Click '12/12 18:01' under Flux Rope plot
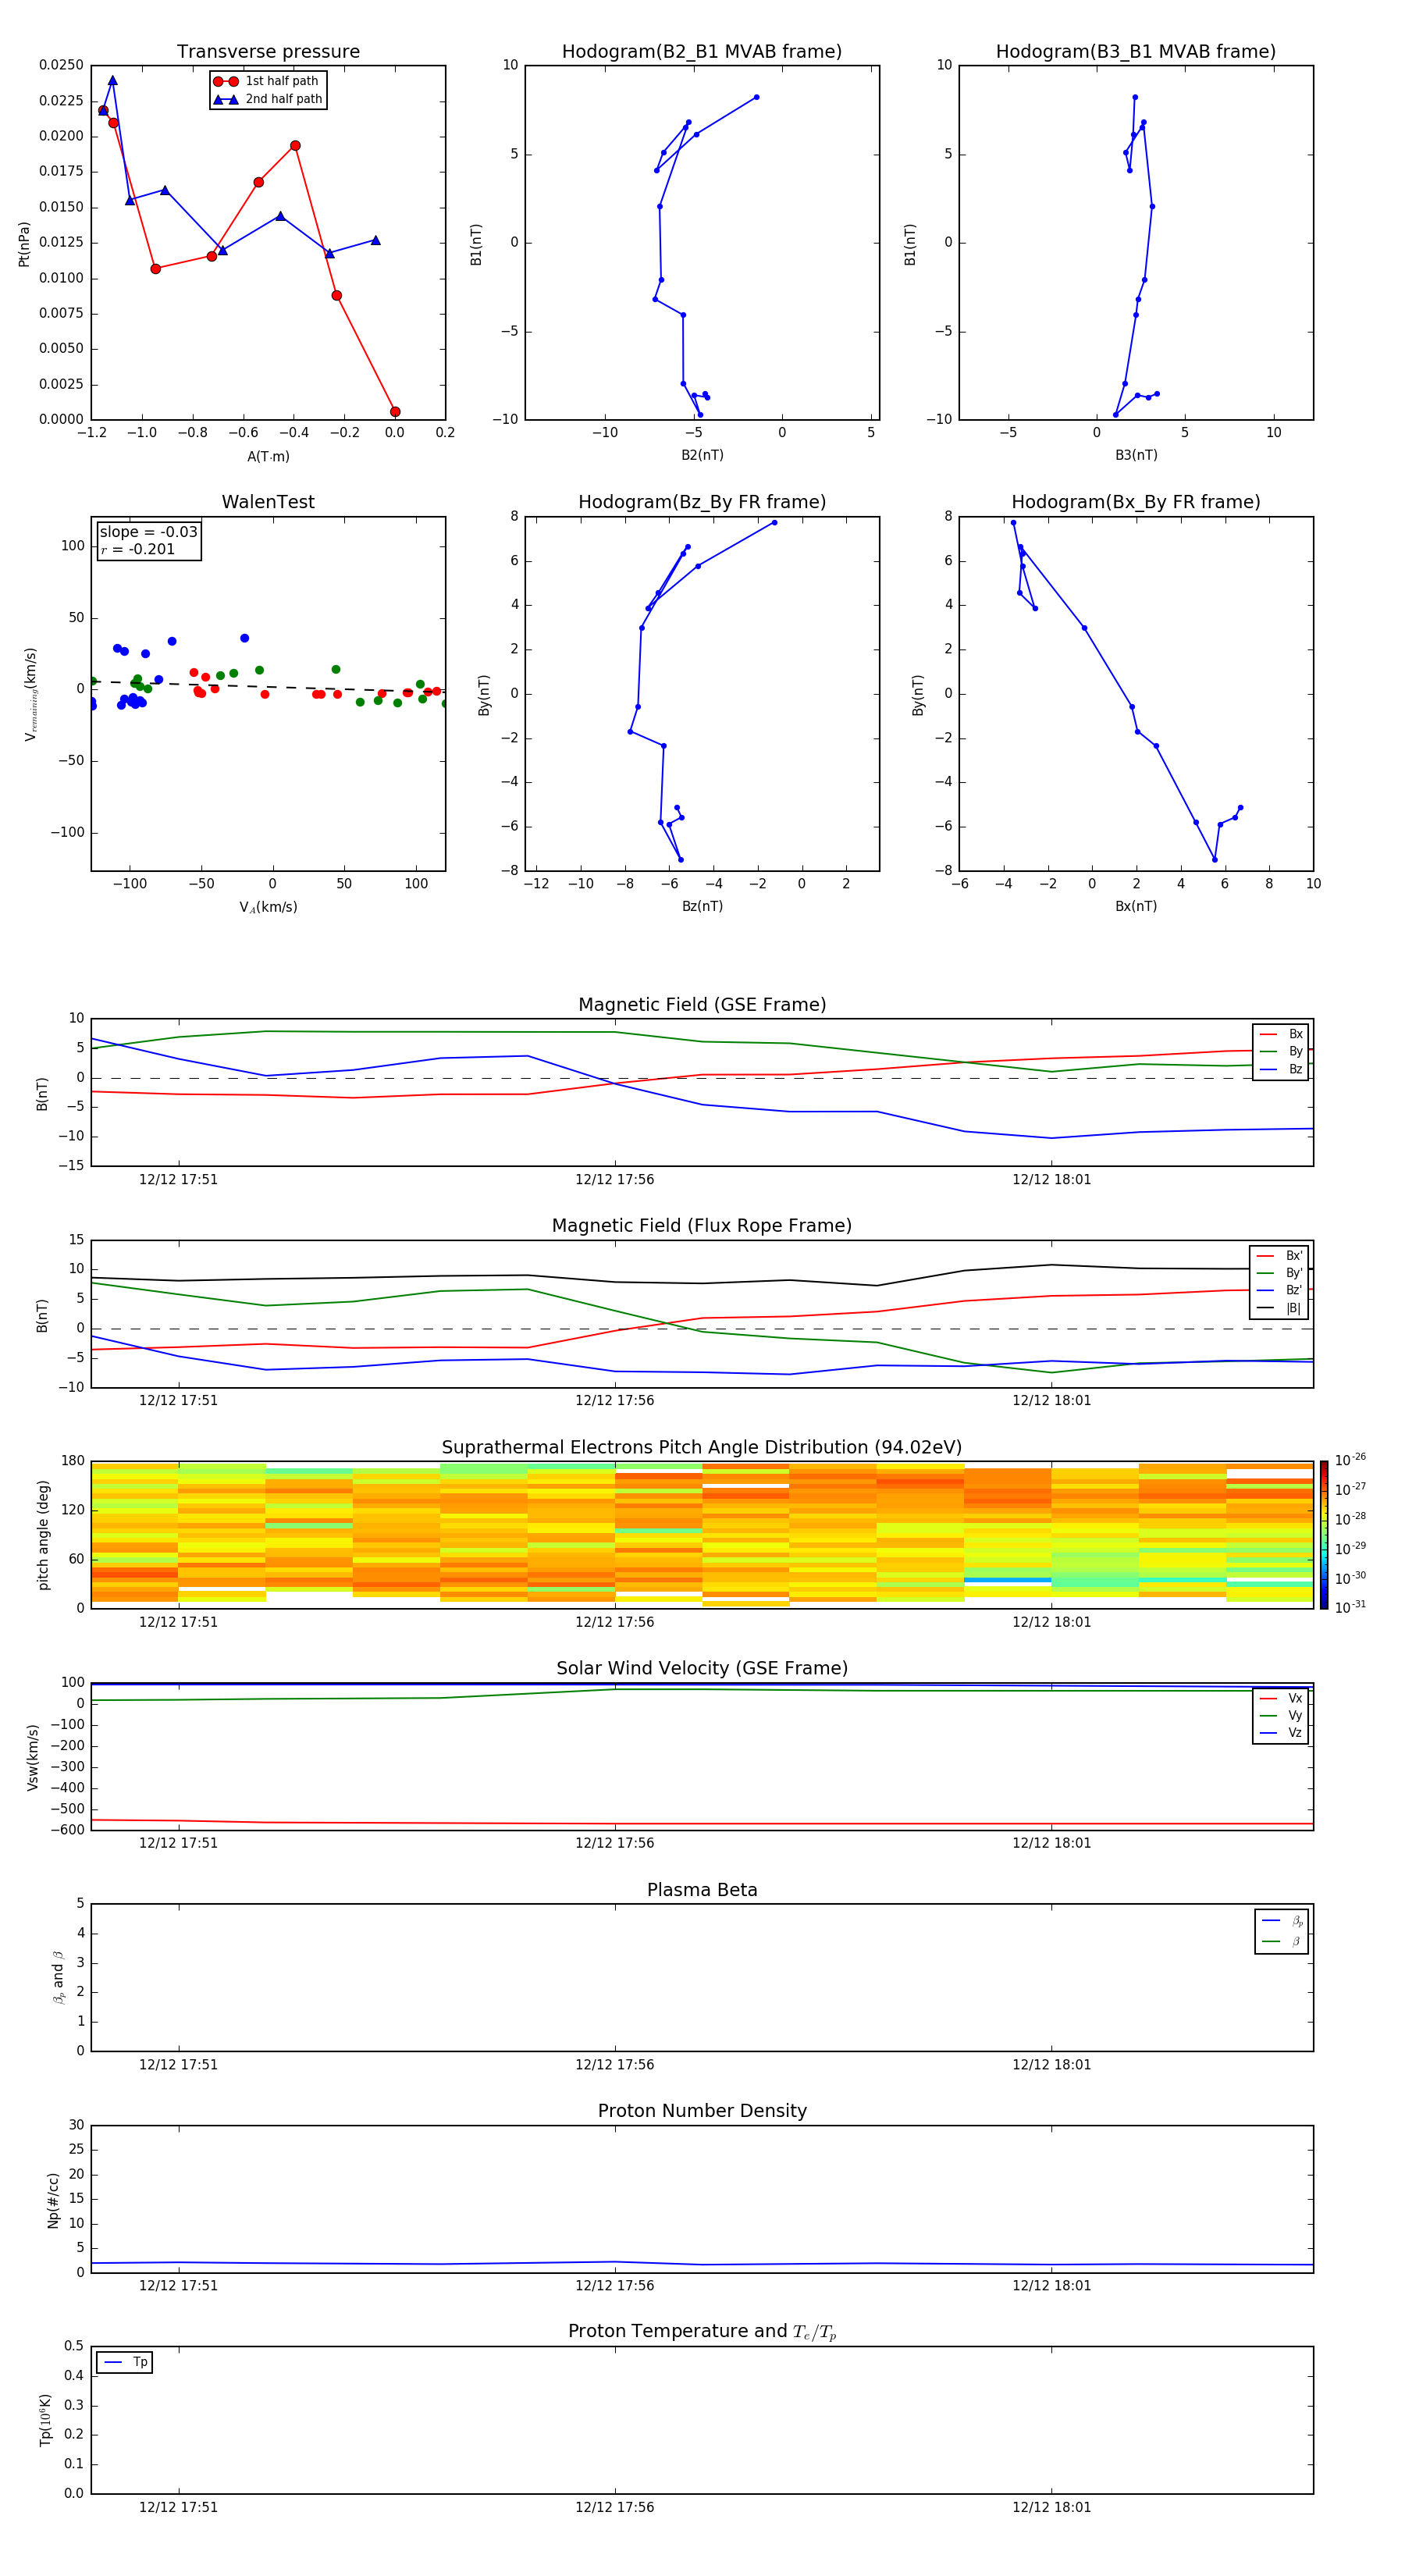 coord(1051,1400)
